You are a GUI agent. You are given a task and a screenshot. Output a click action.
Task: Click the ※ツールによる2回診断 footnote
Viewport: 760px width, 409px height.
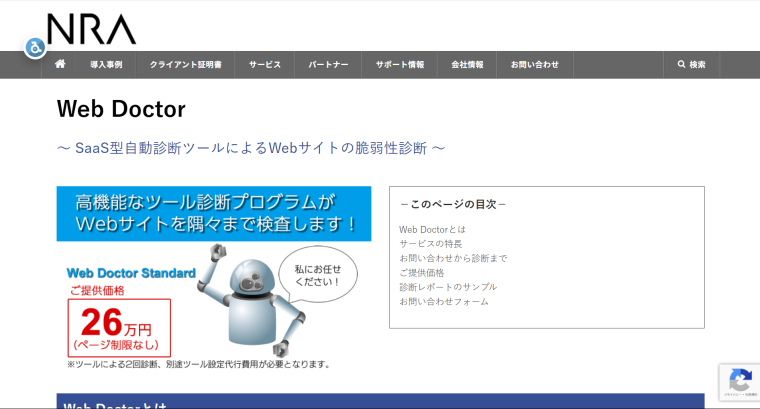pos(199,364)
